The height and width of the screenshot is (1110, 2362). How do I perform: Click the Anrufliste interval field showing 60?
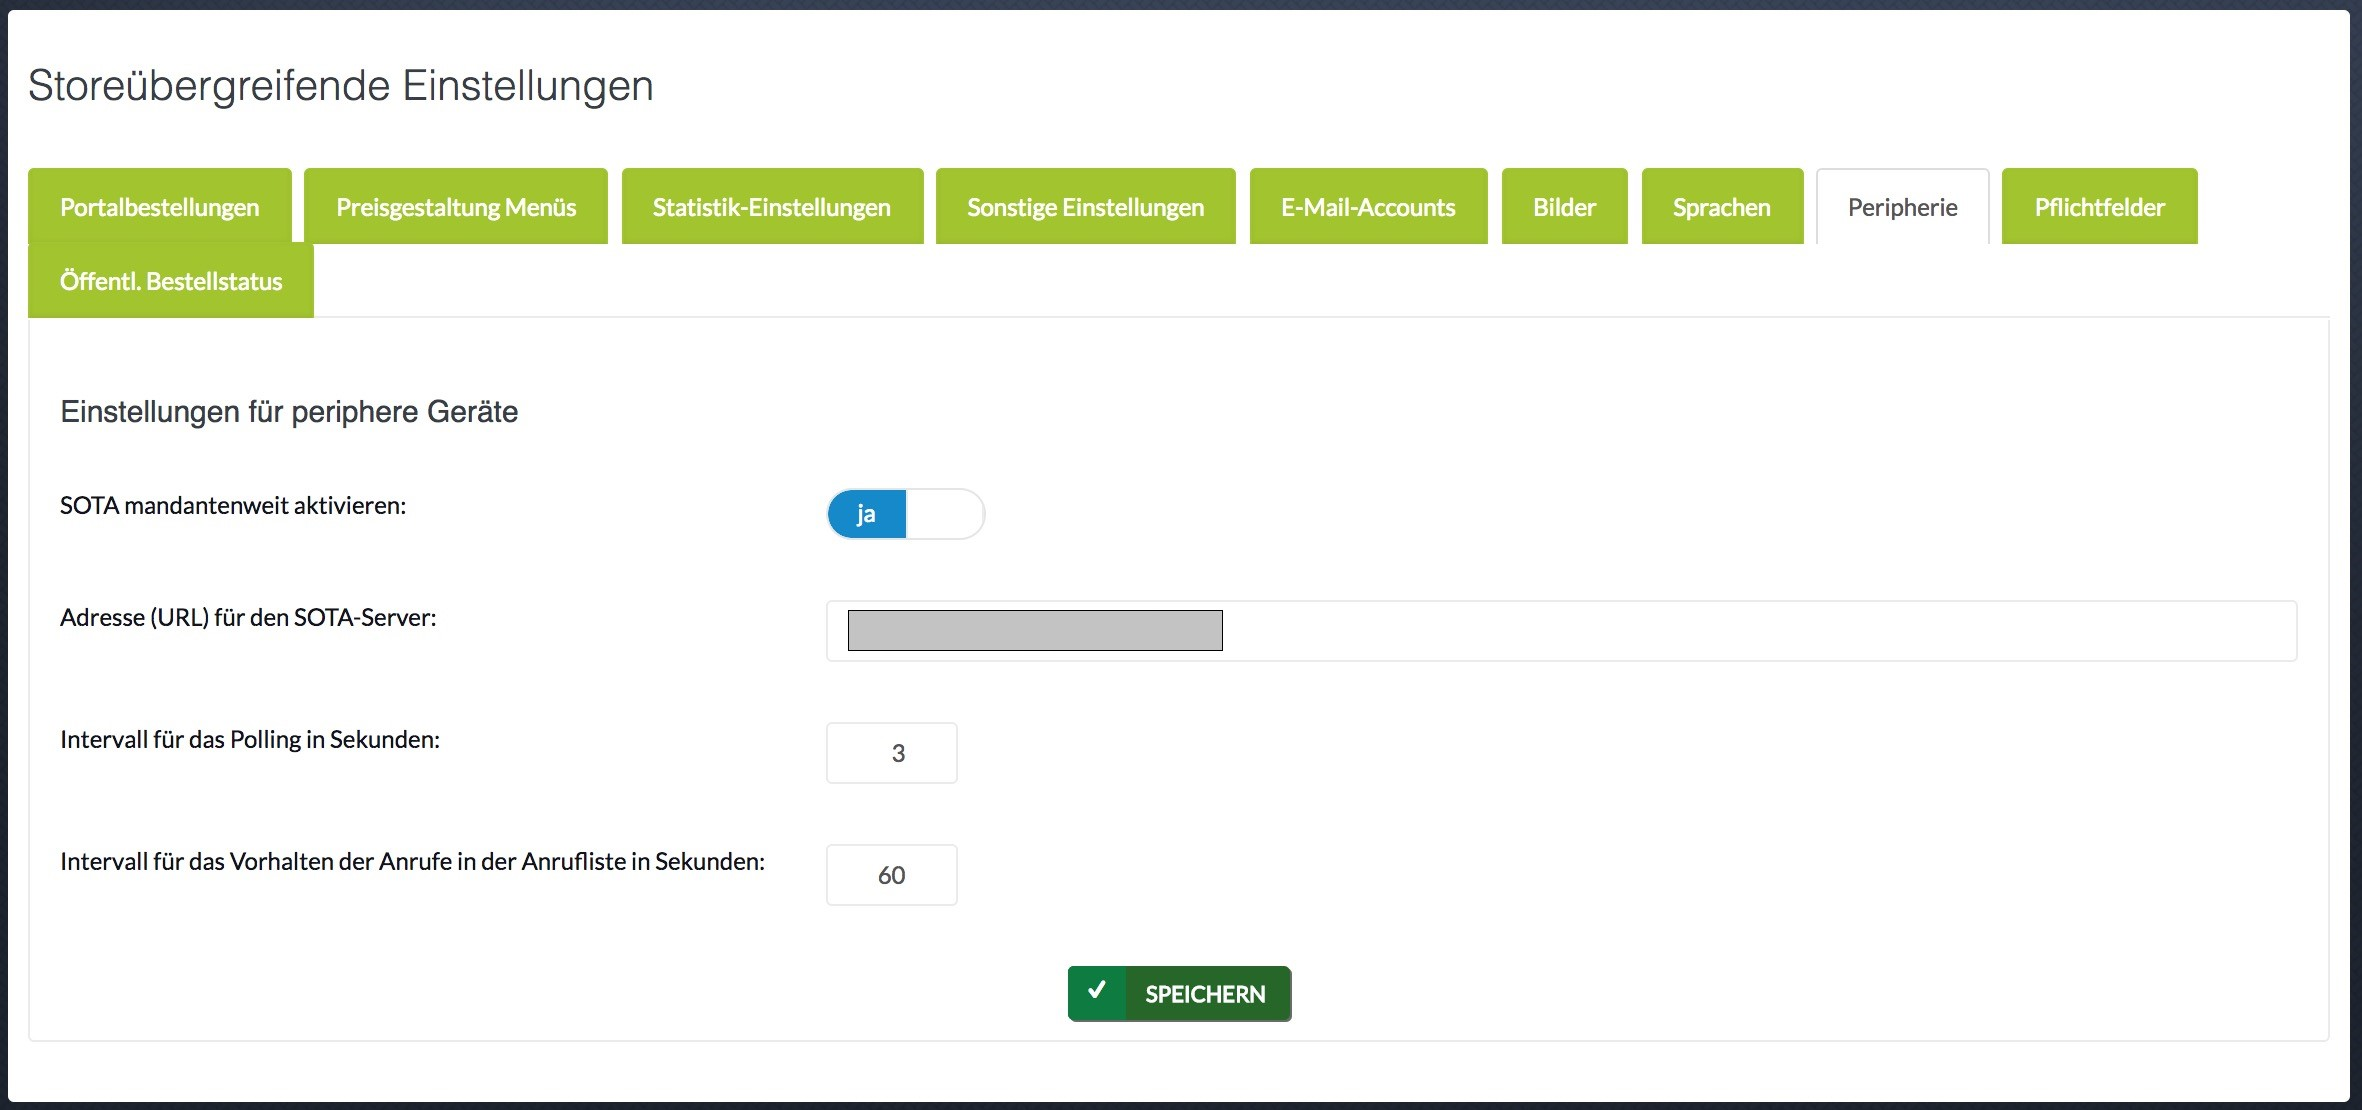[x=891, y=875]
